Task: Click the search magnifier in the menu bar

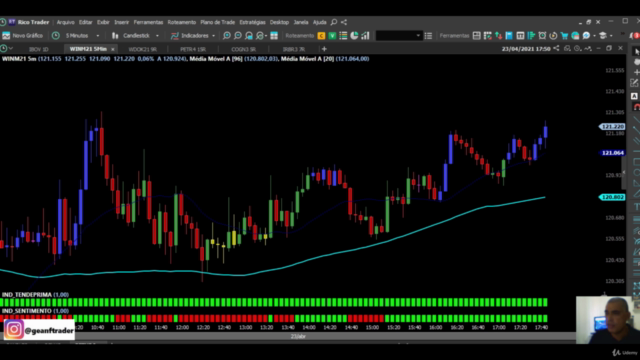Action: 334,22
